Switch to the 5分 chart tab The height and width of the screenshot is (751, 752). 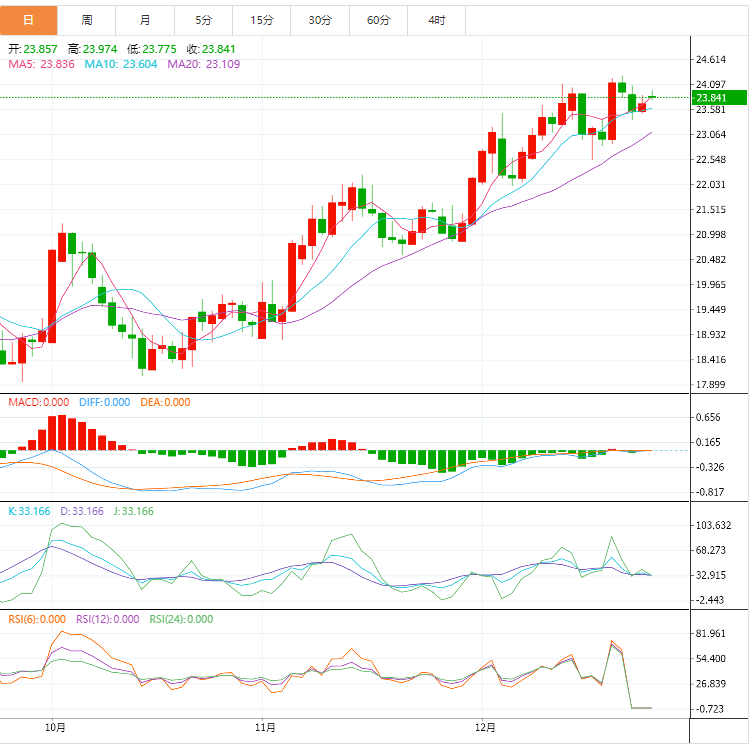[204, 20]
